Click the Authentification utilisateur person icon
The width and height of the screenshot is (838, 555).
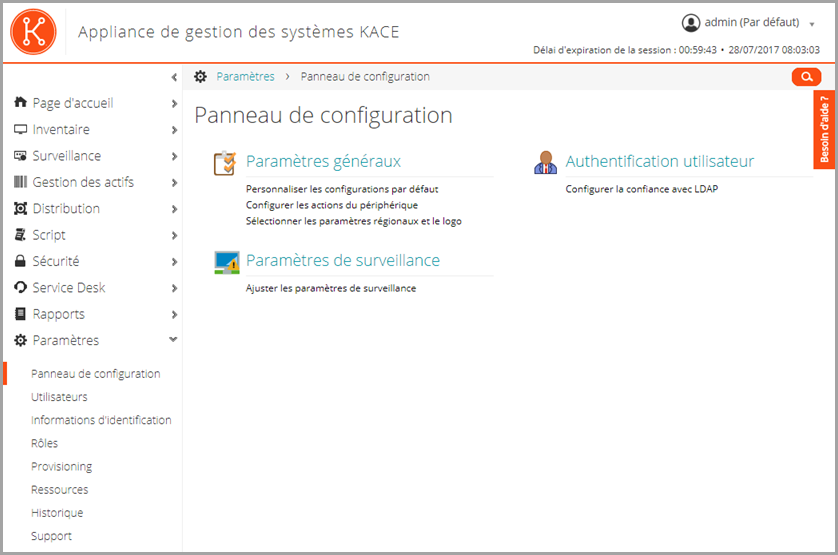pyautogui.click(x=545, y=163)
